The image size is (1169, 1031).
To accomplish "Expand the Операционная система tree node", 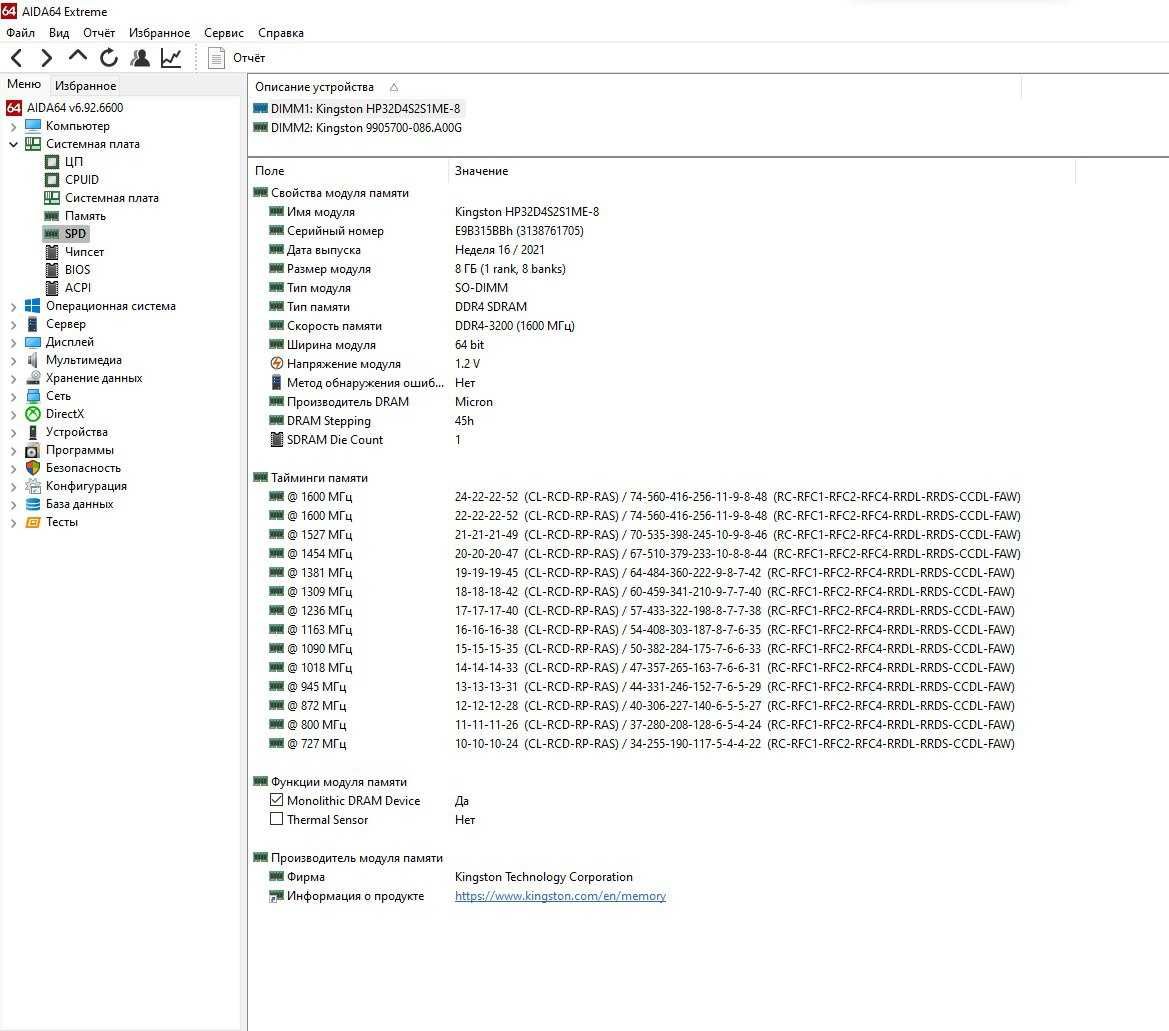I will [13, 306].
